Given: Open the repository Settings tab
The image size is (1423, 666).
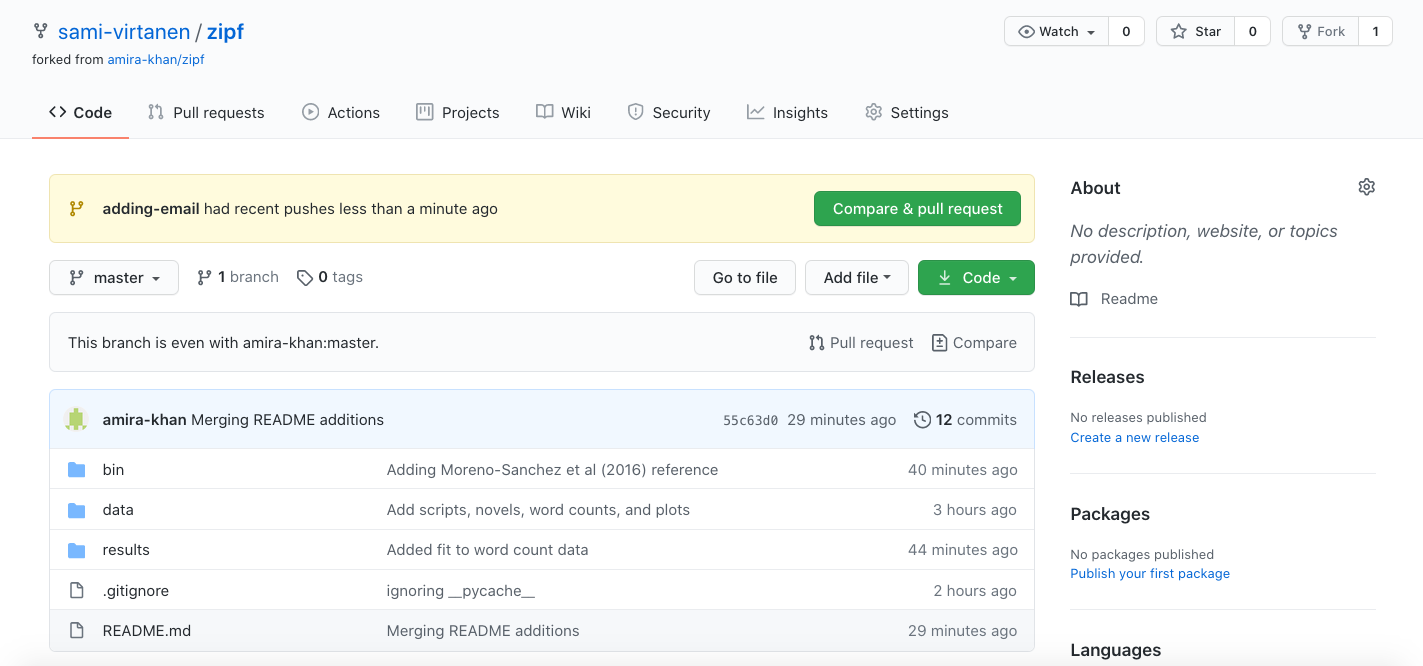Looking at the screenshot, I should coord(907,113).
